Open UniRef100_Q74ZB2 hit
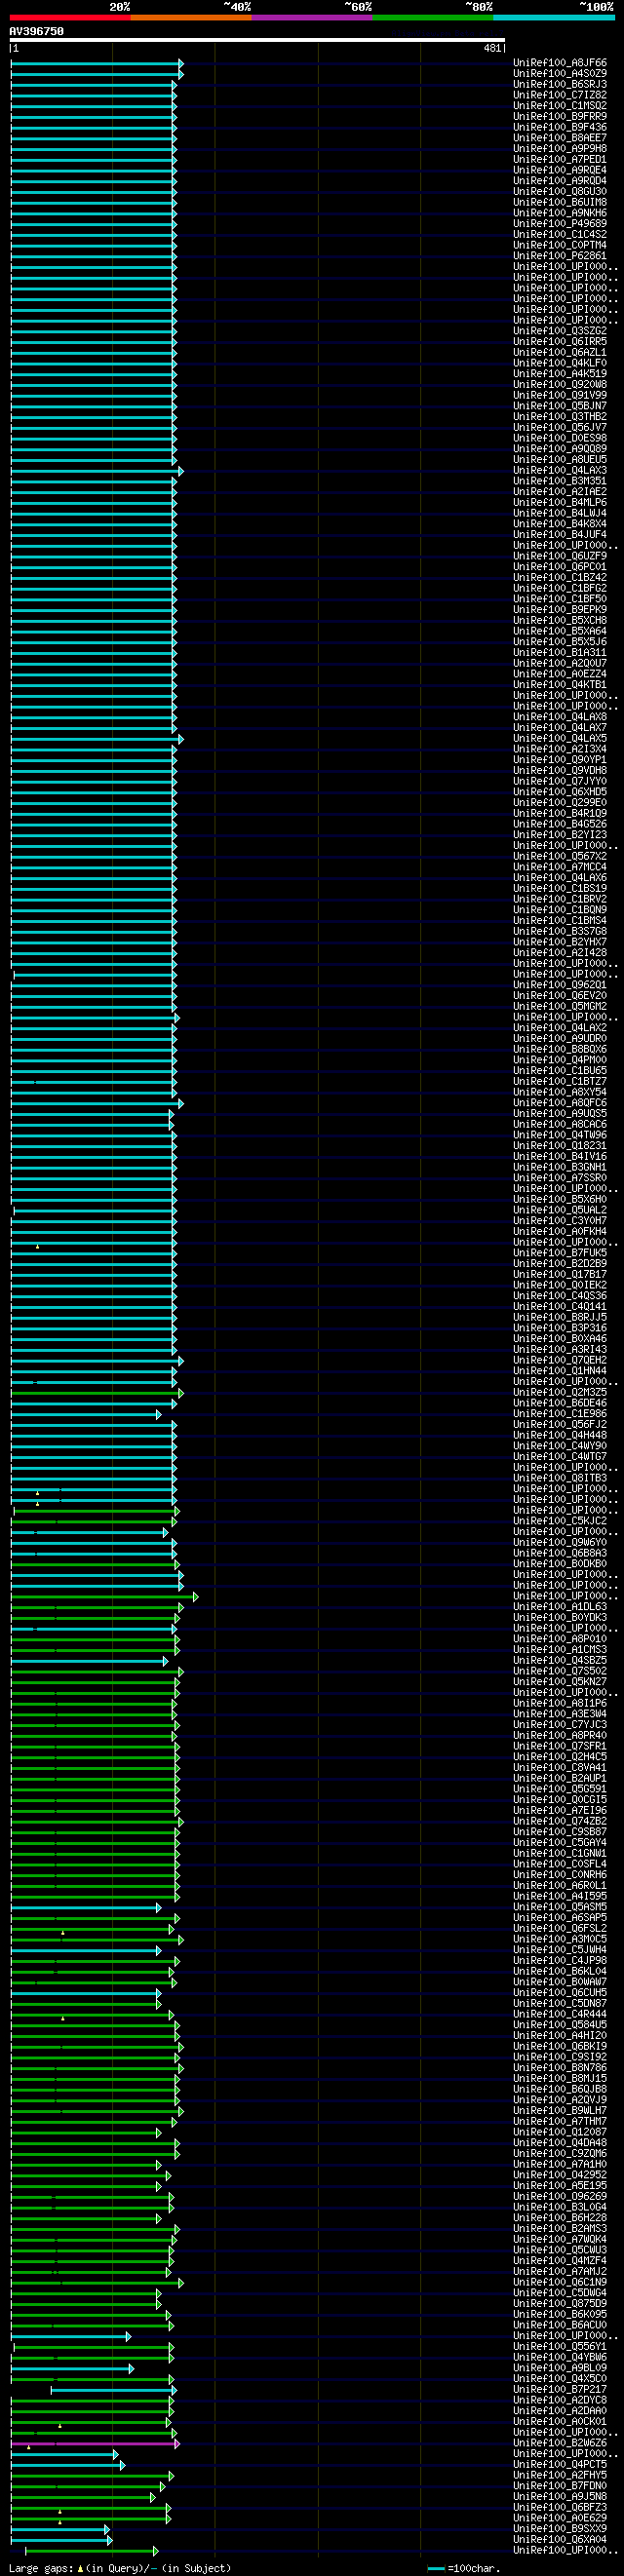Viewport: 624px width, 2576px height. pos(560,1821)
